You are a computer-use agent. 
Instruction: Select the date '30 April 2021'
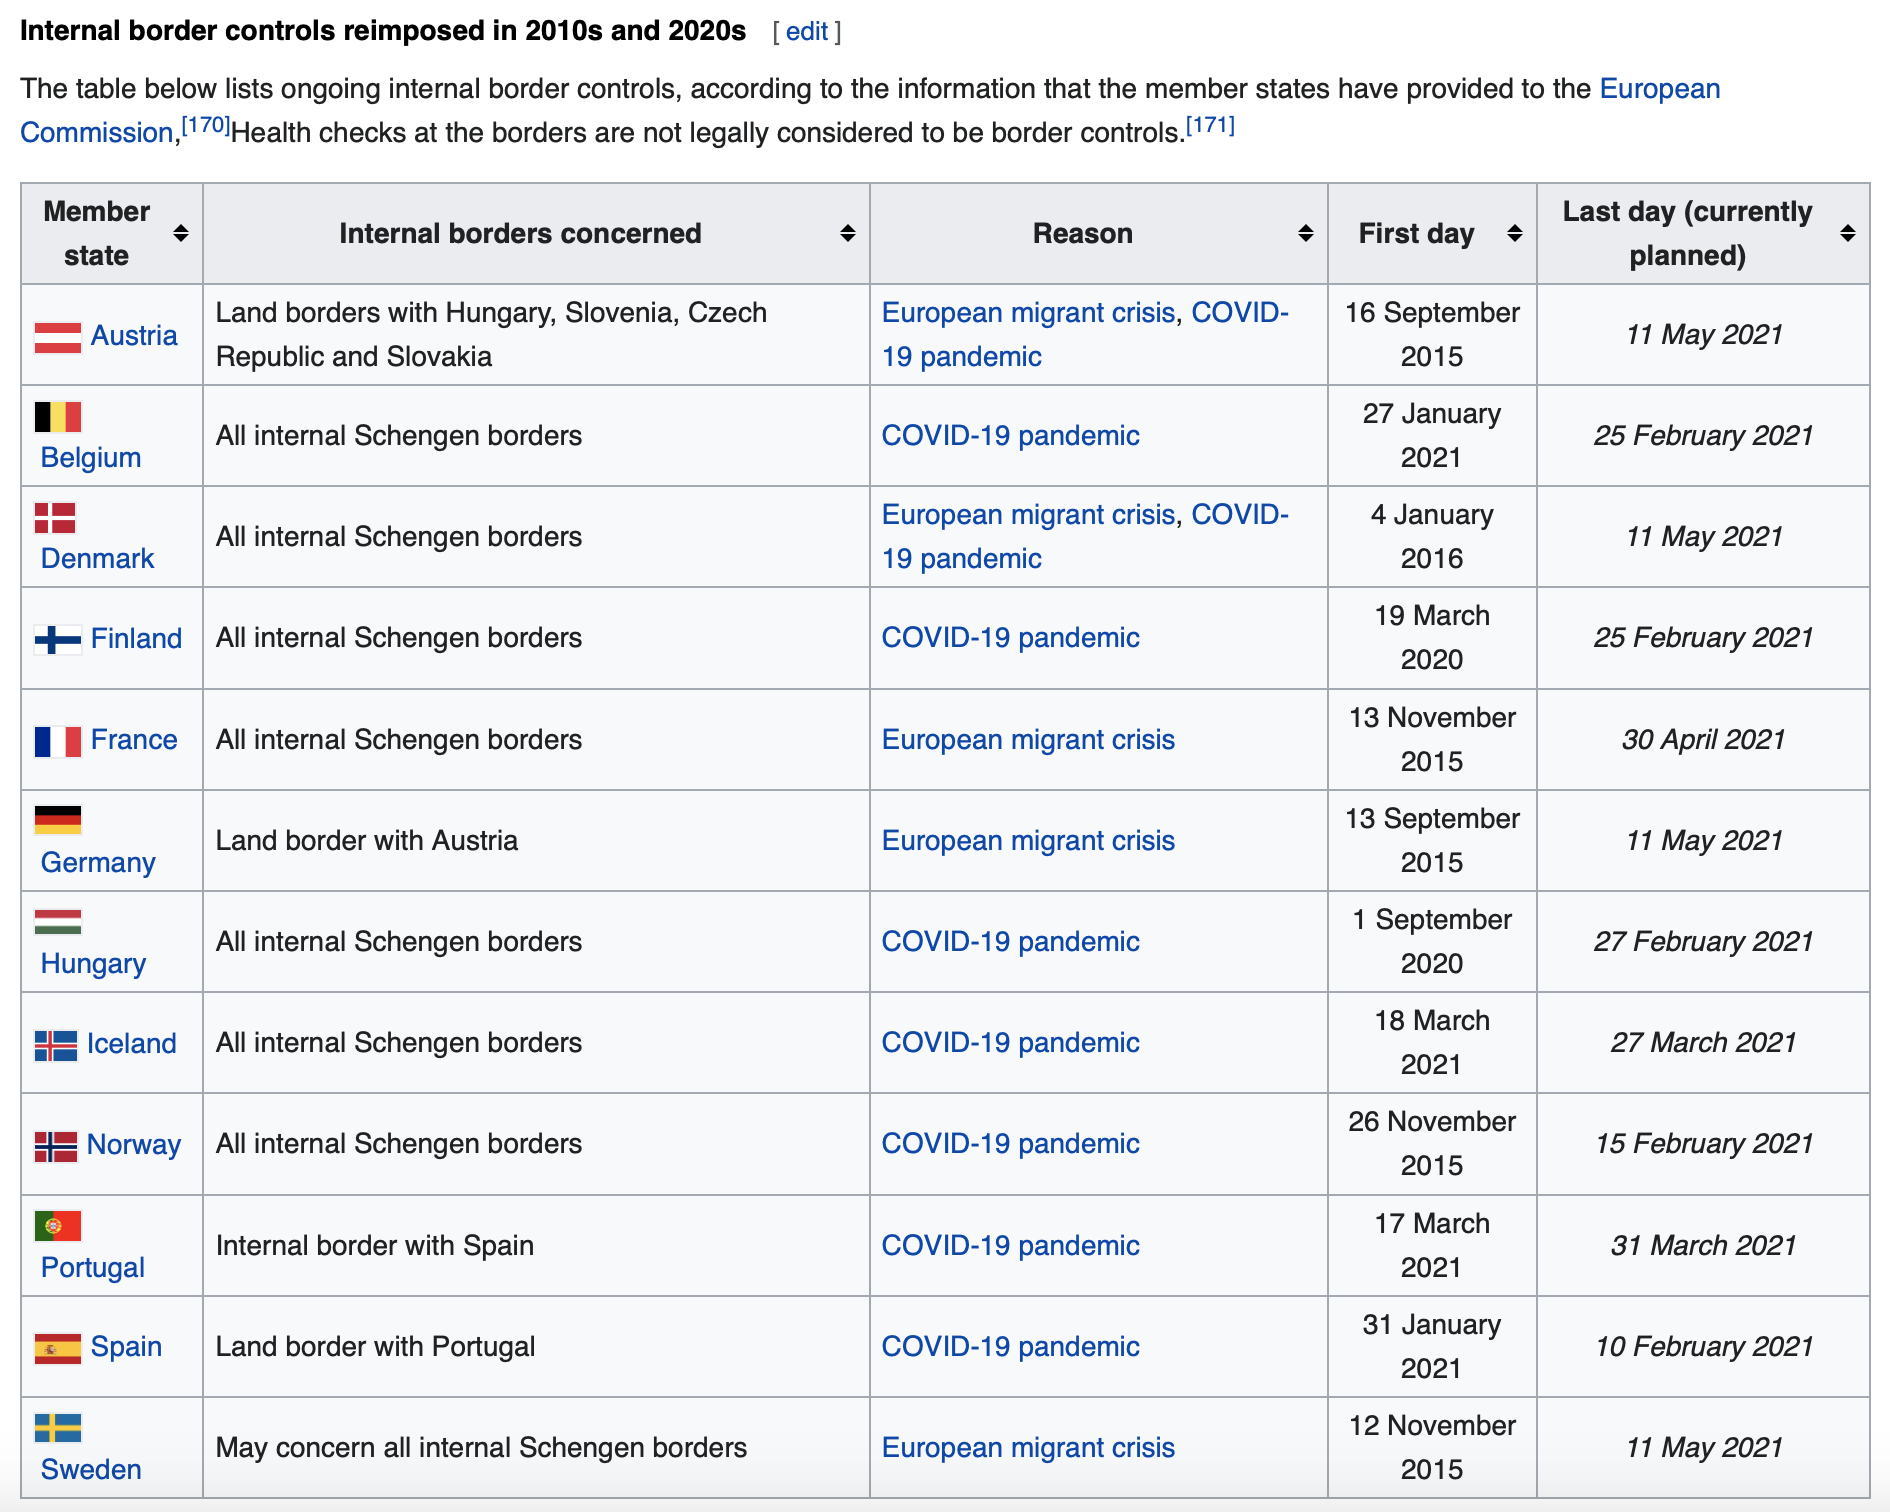pos(1703,740)
